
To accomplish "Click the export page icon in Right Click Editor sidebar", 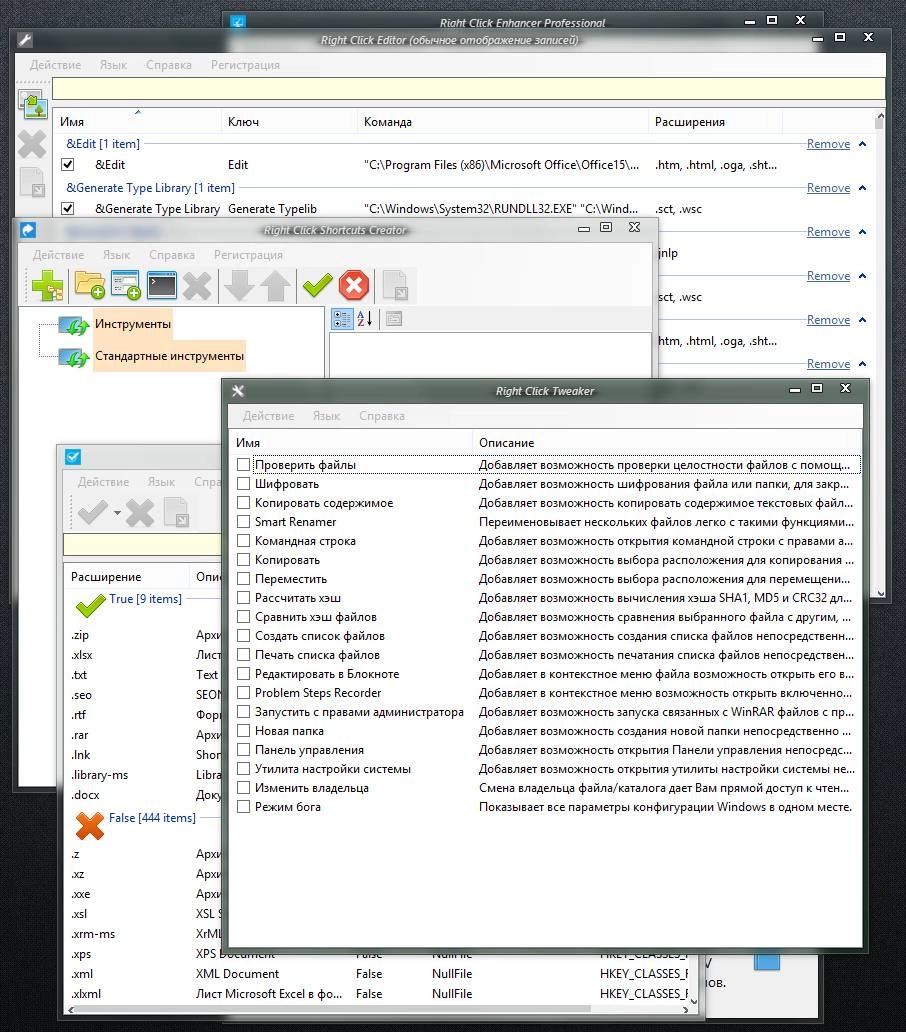I will pos(32,183).
